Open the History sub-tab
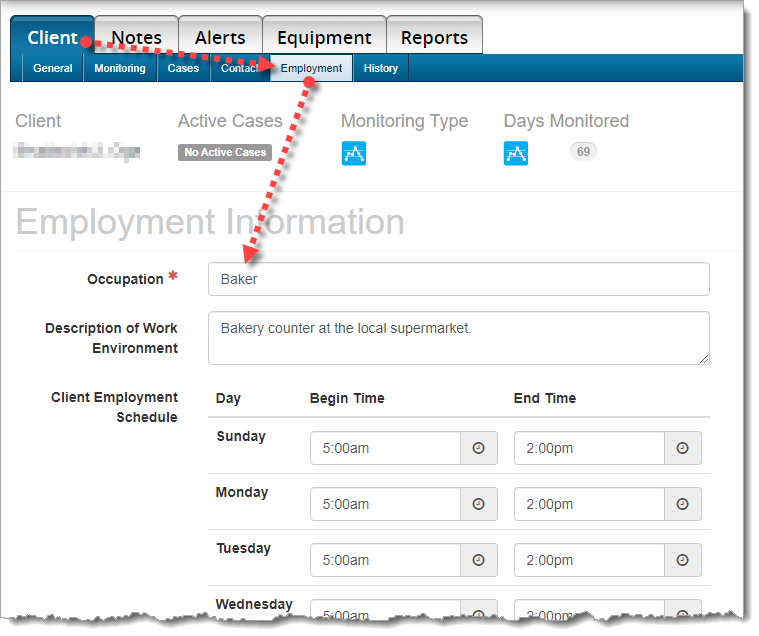Viewport: 759px width, 636px height. point(380,68)
